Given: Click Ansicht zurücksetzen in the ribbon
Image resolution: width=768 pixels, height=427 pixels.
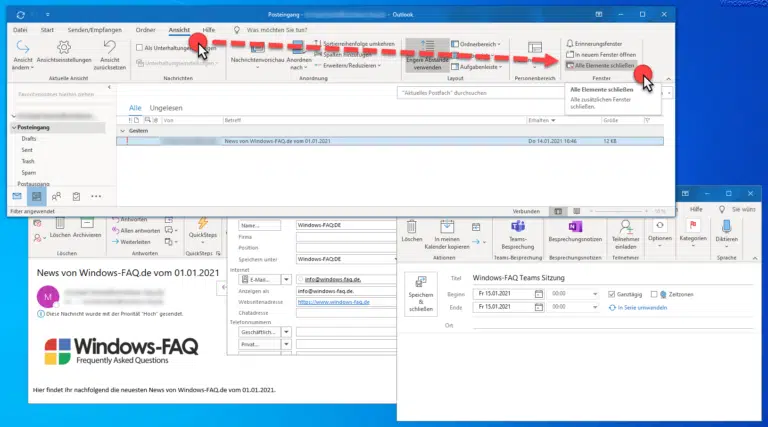Looking at the screenshot, I should pos(110,55).
